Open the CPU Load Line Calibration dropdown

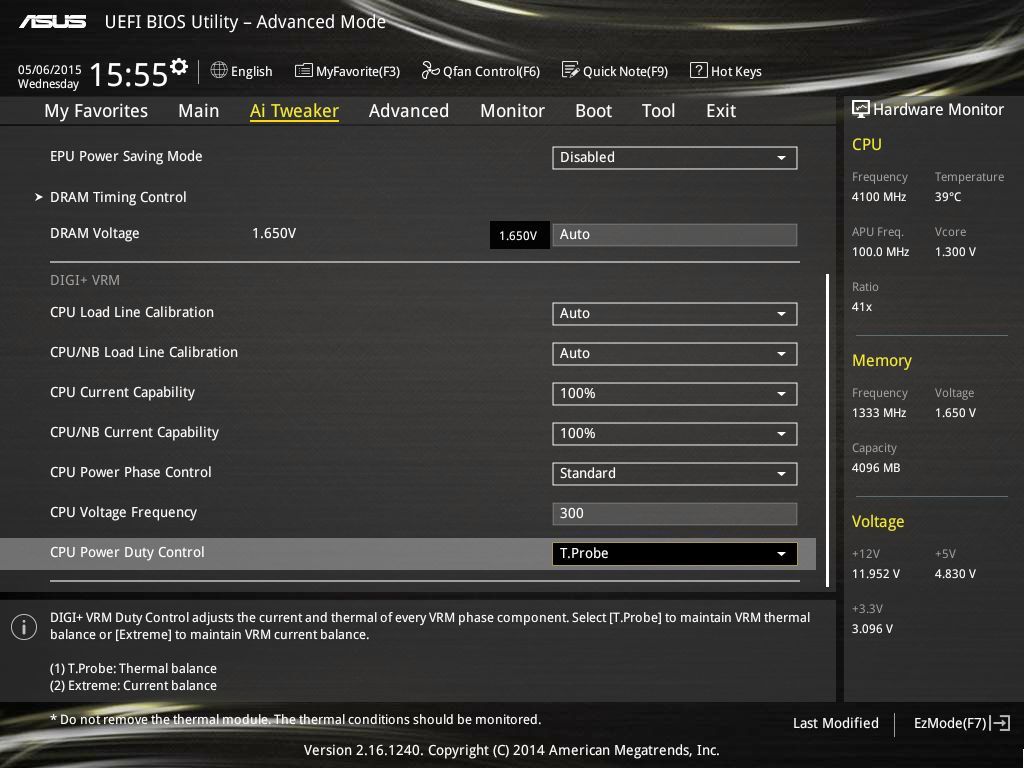674,313
